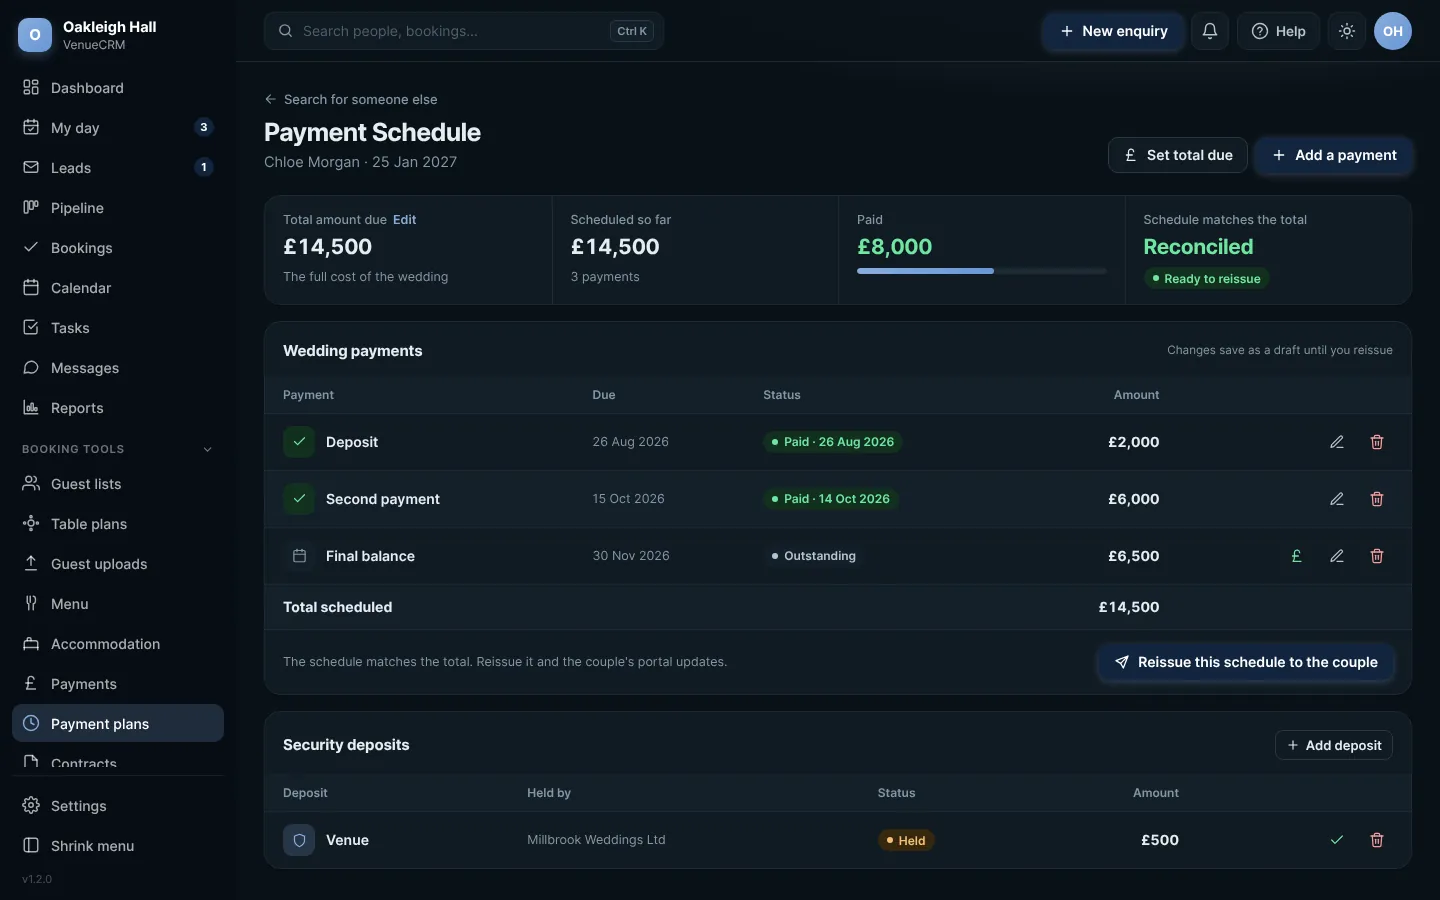Image resolution: width=1440 pixels, height=900 pixels.
Task: Go to My day in the sidebar
Action: 118,128
